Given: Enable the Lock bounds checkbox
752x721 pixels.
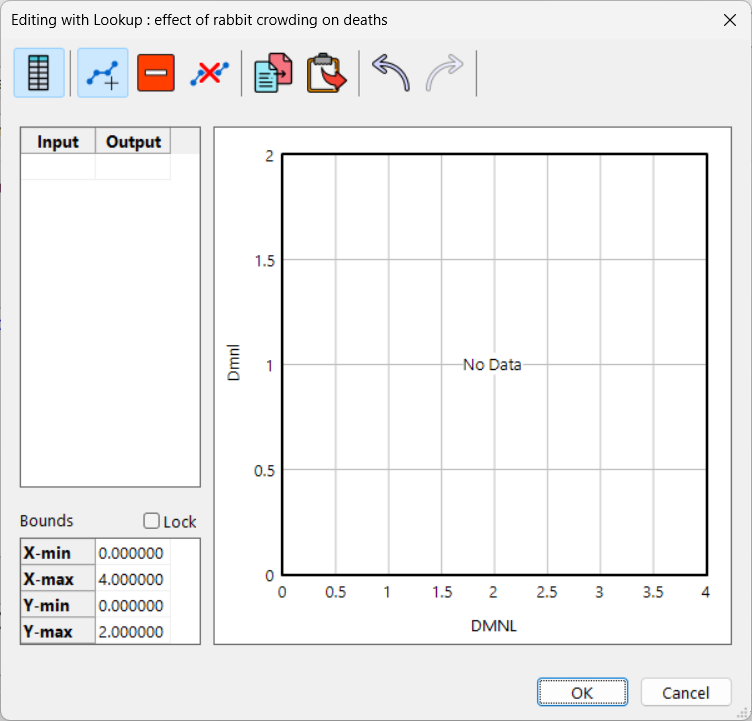Looking at the screenshot, I should point(152,521).
